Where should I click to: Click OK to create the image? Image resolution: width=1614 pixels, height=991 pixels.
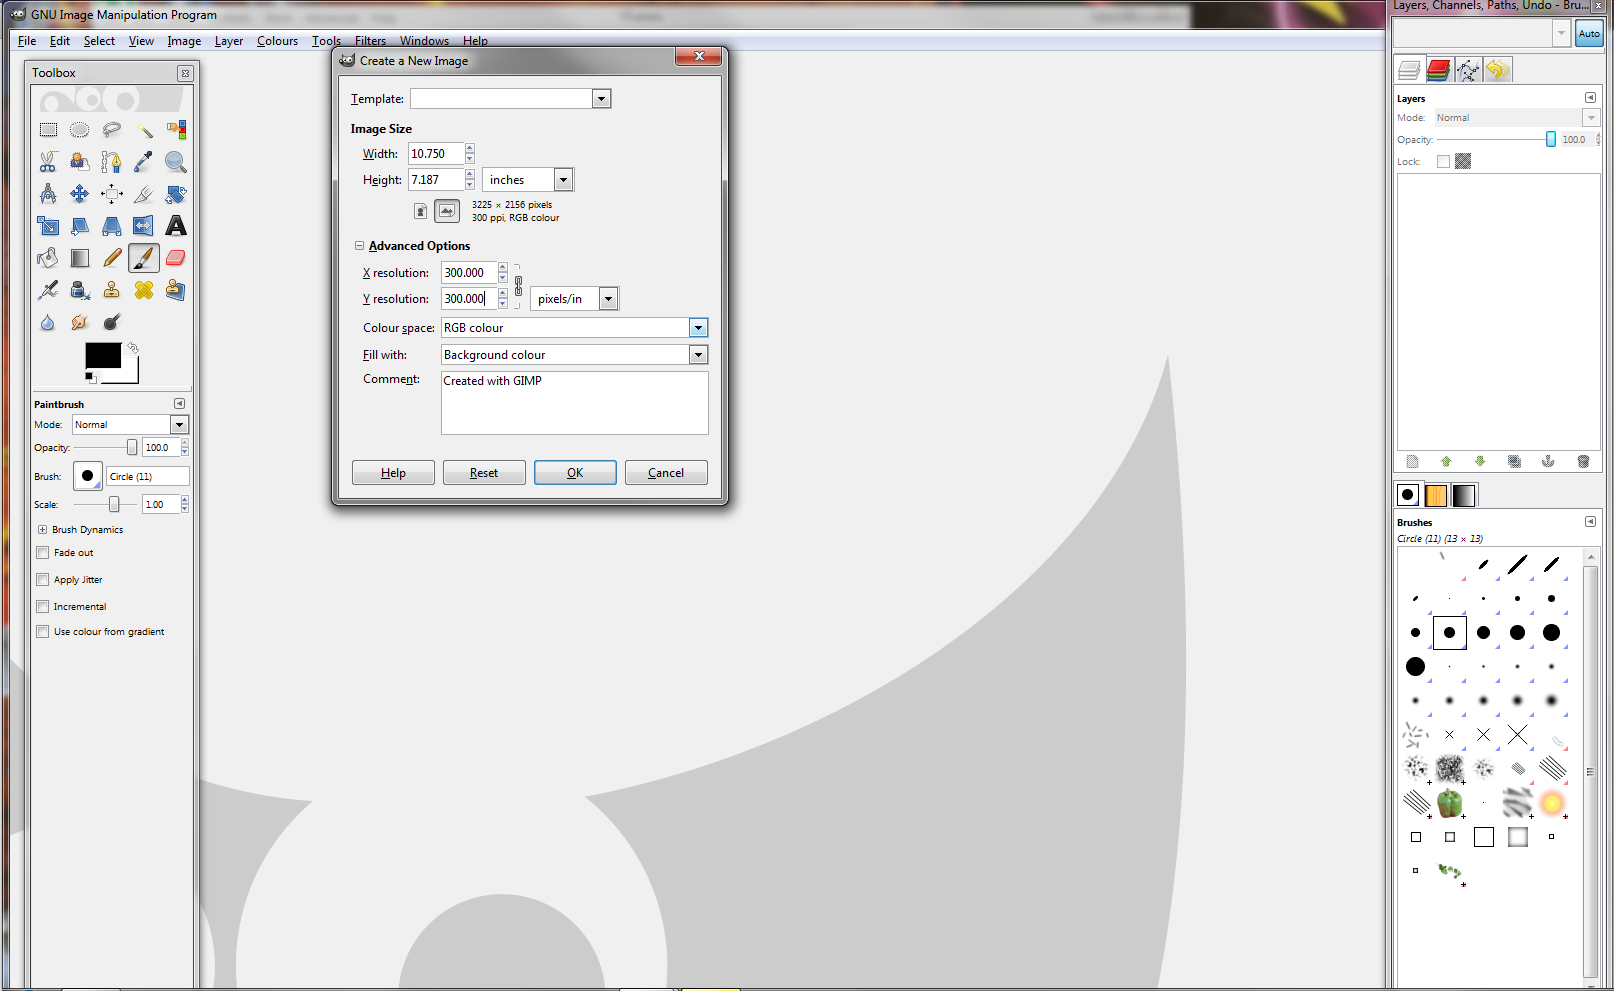click(575, 473)
